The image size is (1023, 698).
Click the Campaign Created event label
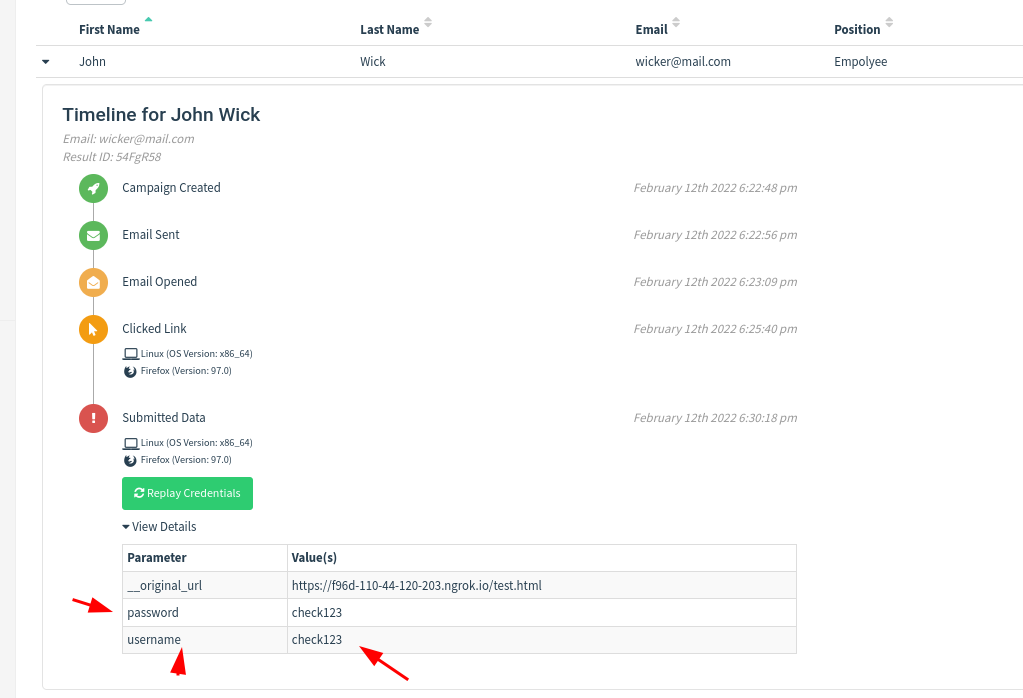coord(171,188)
